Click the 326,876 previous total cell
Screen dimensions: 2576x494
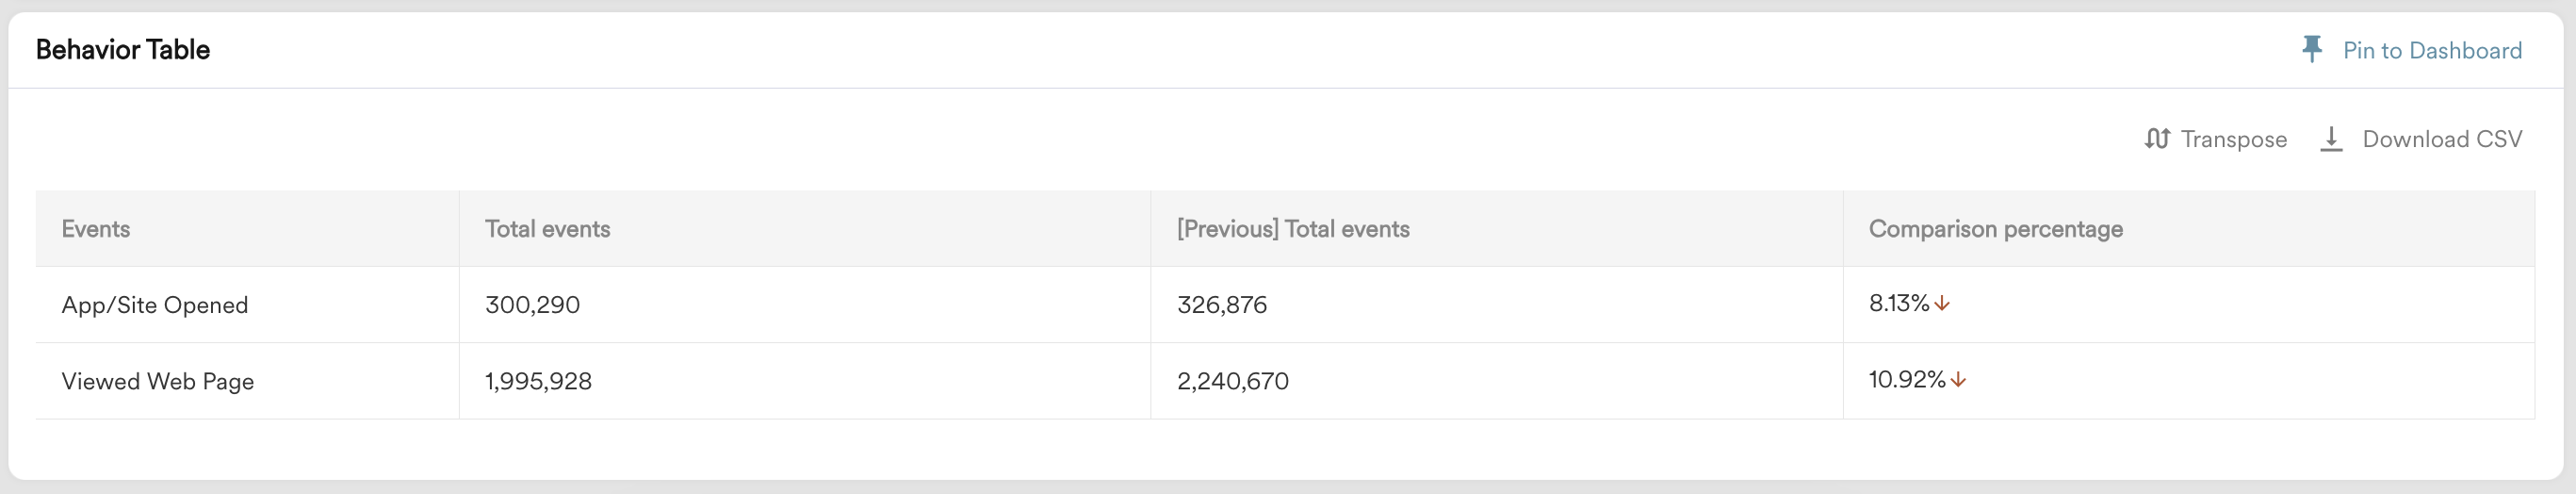click(1221, 305)
